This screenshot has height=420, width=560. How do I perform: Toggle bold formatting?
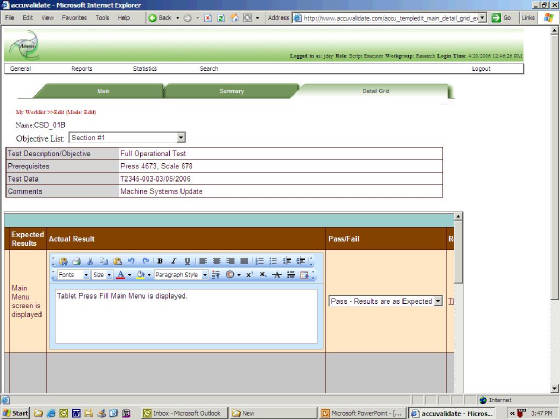pyautogui.click(x=160, y=261)
